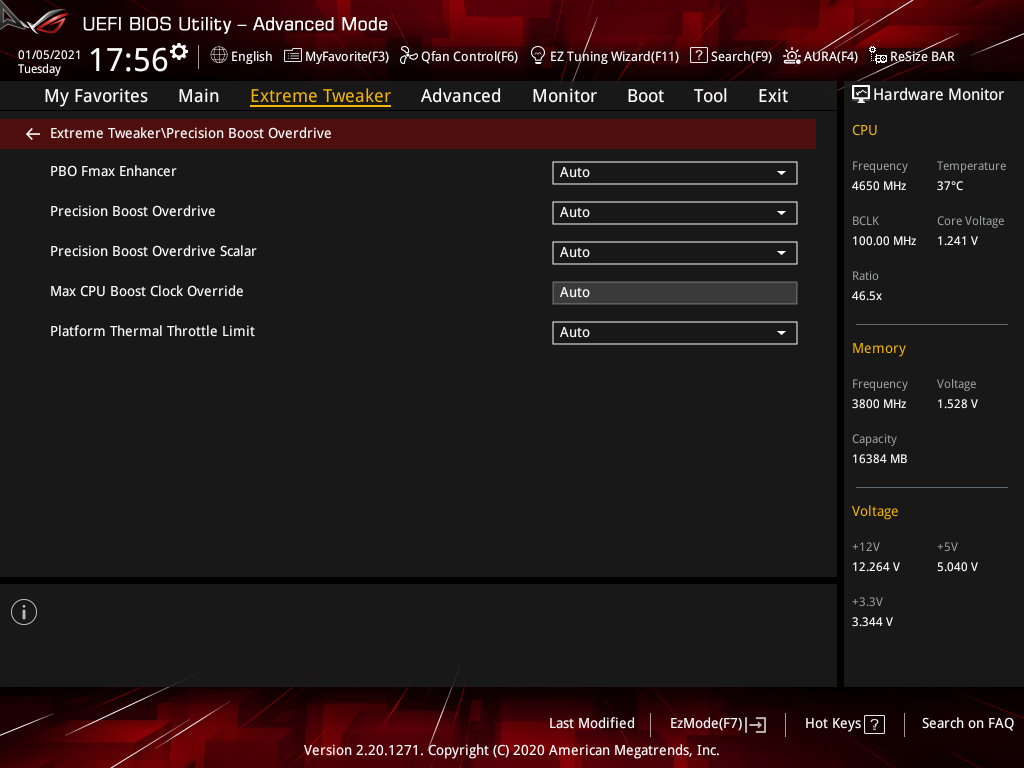This screenshot has height=768, width=1024.
Task: Go to the Monitor tab
Action: [x=564, y=96]
